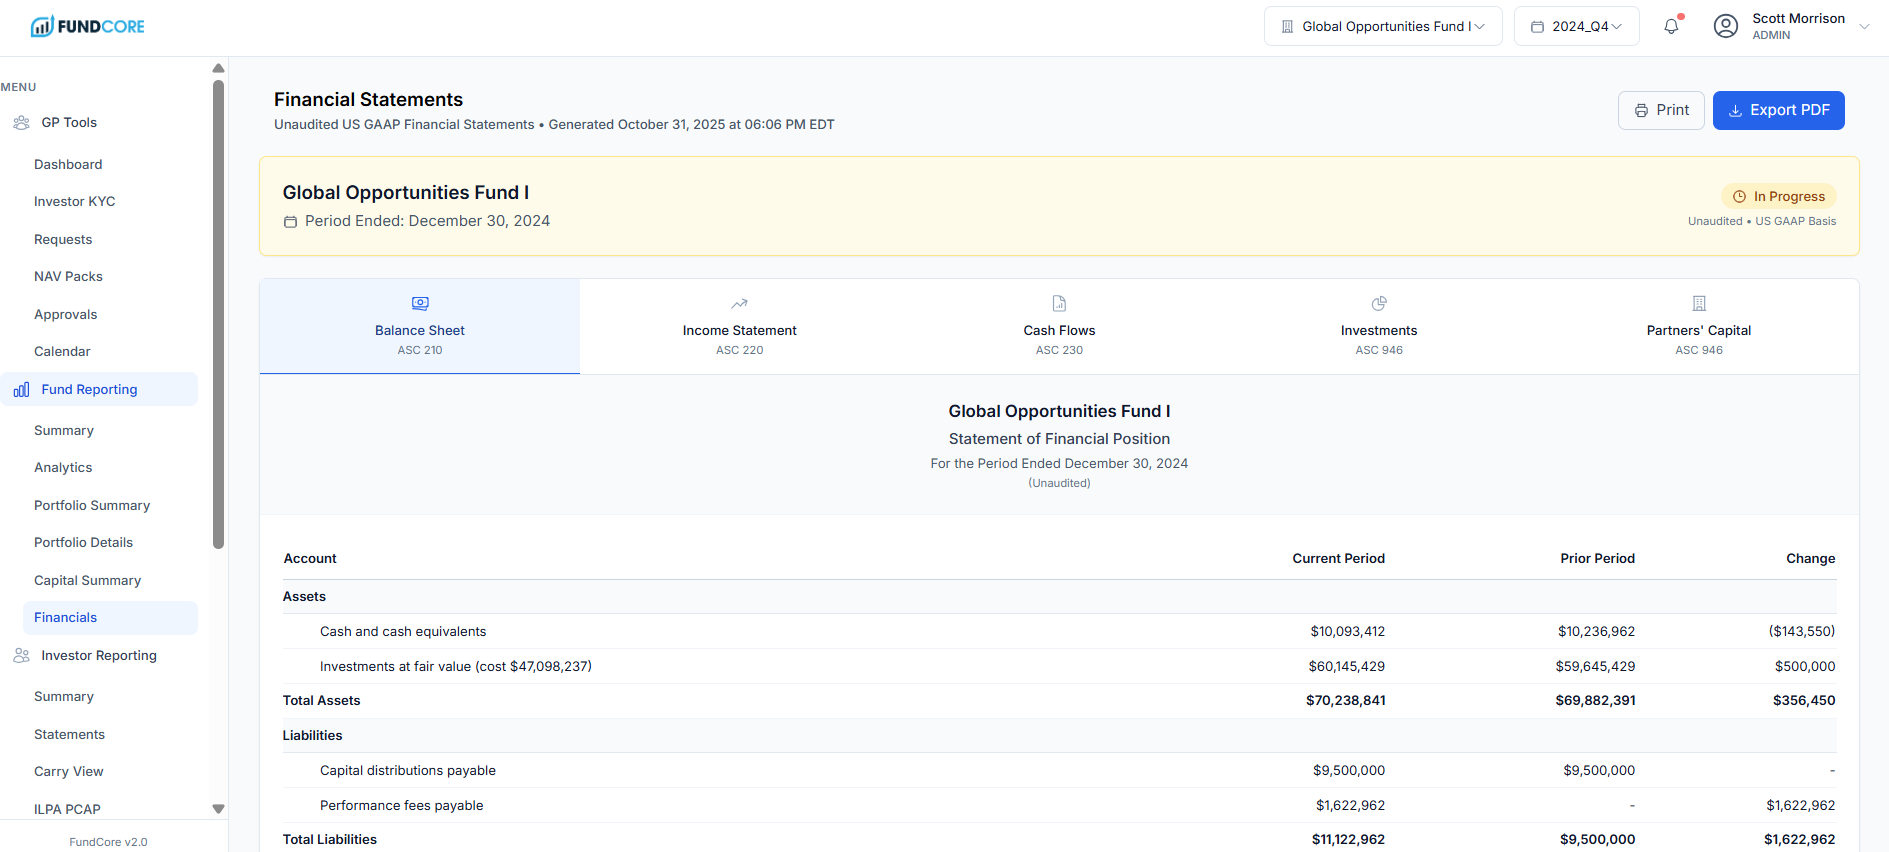The width and height of the screenshot is (1889, 852).
Task: Switch to the Income Statement tab
Action: pyautogui.click(x=739, y=331)
